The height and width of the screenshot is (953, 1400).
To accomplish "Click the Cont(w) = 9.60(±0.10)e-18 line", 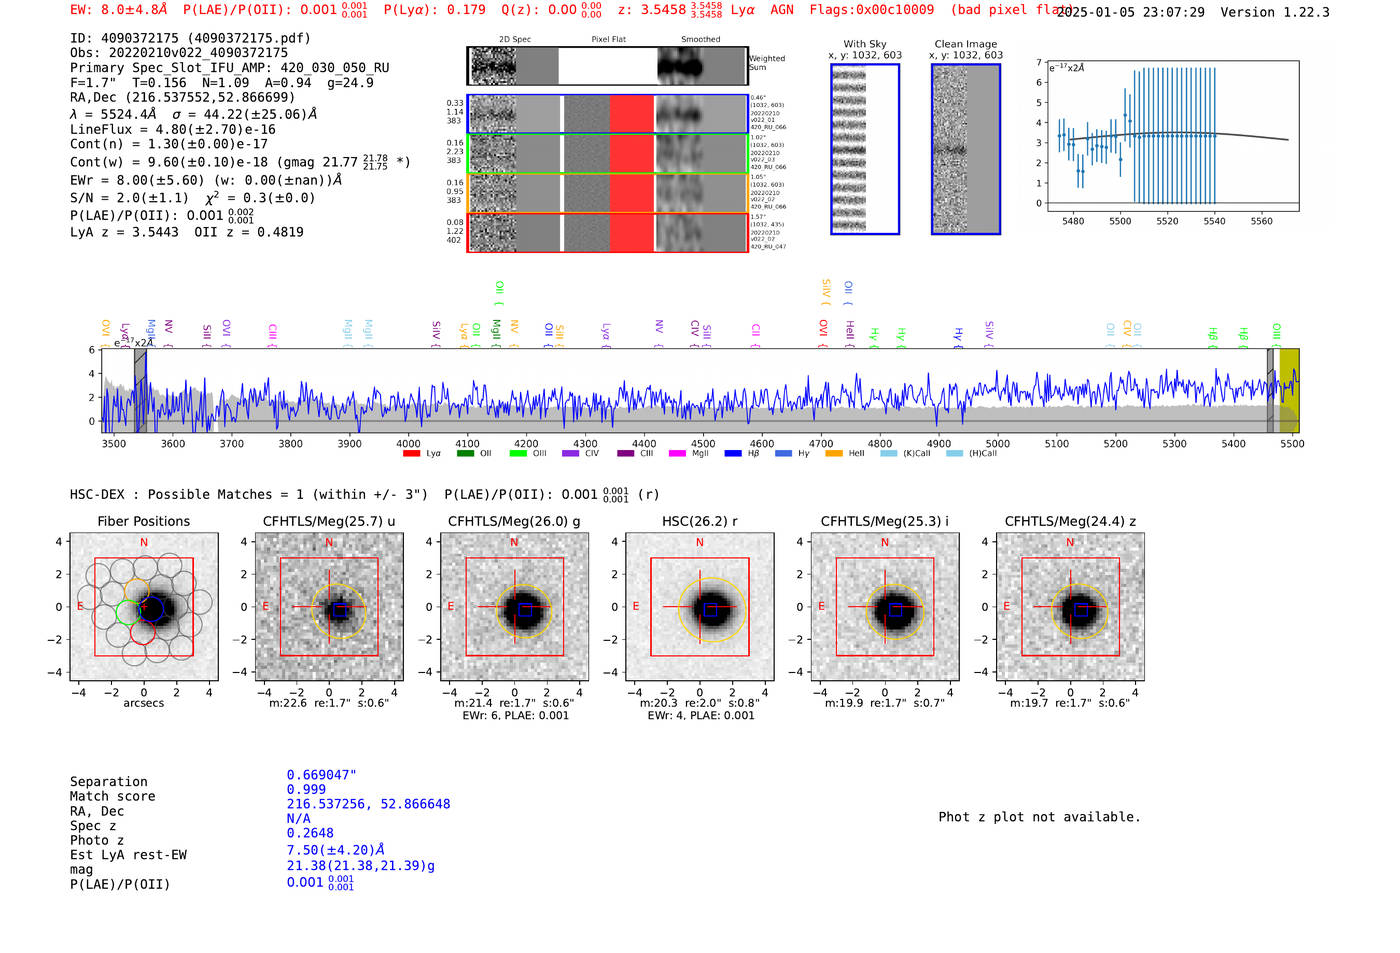I will point(240,161).
